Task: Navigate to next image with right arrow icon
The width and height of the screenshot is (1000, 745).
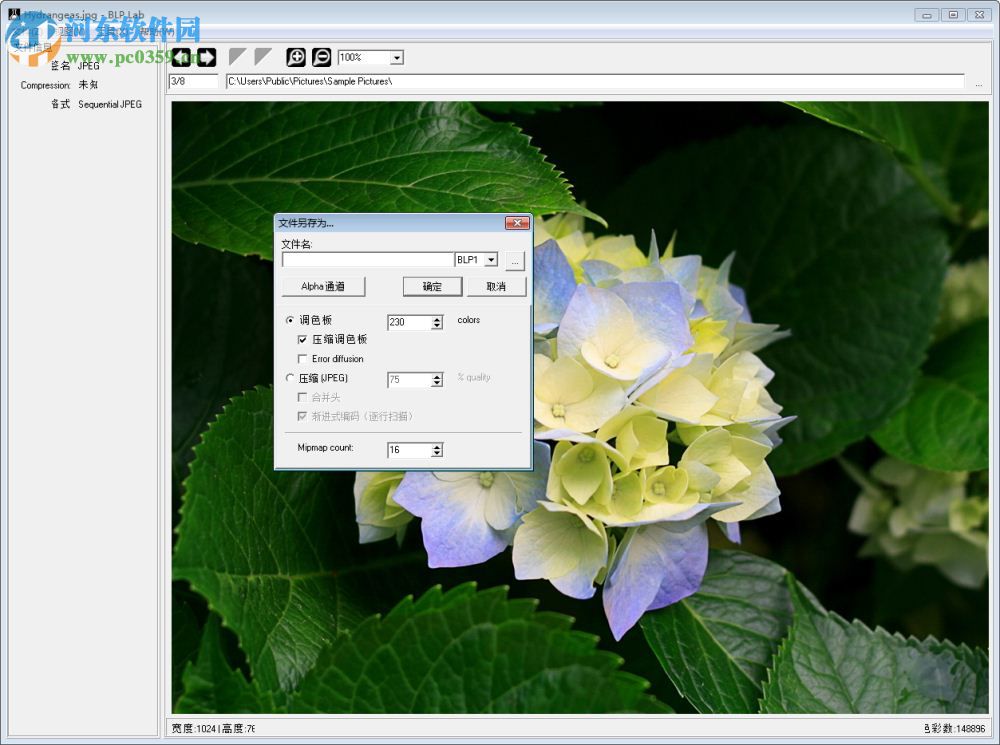Action: [x=207, y=57]
